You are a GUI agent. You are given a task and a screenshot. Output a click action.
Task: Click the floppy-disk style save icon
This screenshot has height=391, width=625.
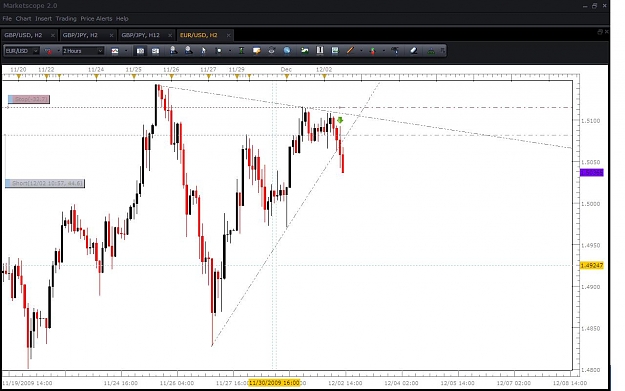tap(335, 51)
